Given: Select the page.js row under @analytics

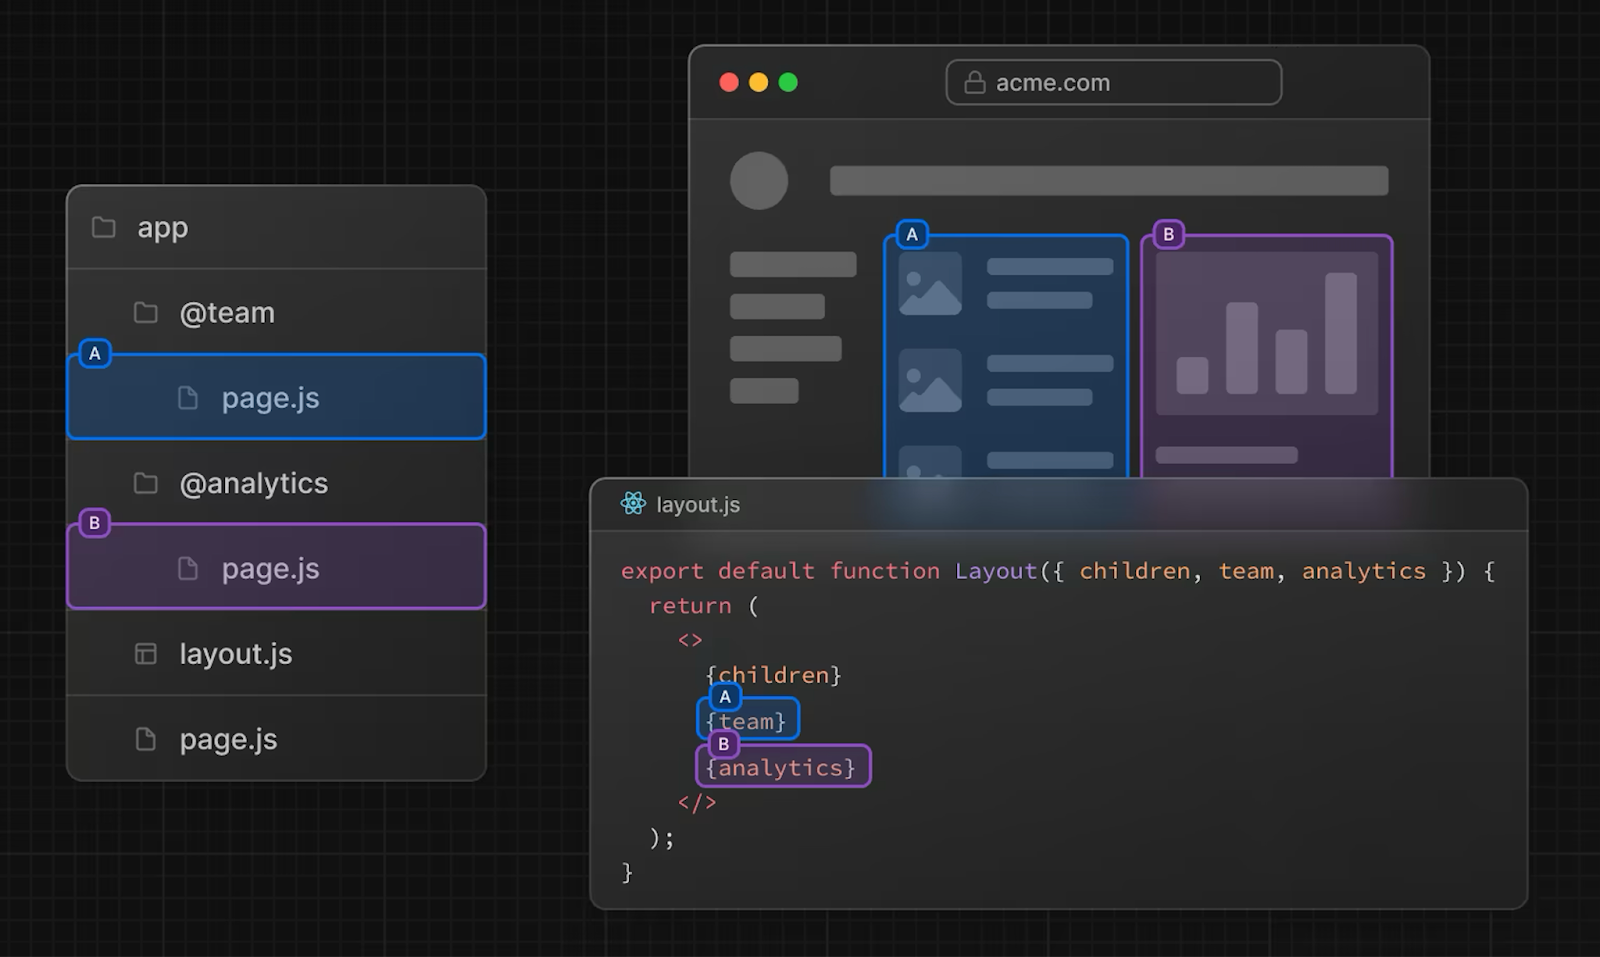Looking at the screenshot, I should coord(276,567).
